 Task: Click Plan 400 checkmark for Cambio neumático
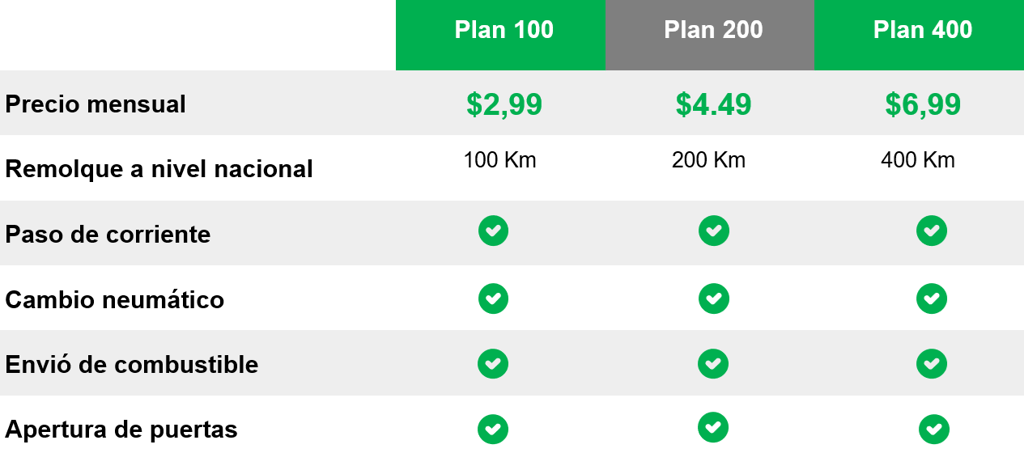coord(931,298)
